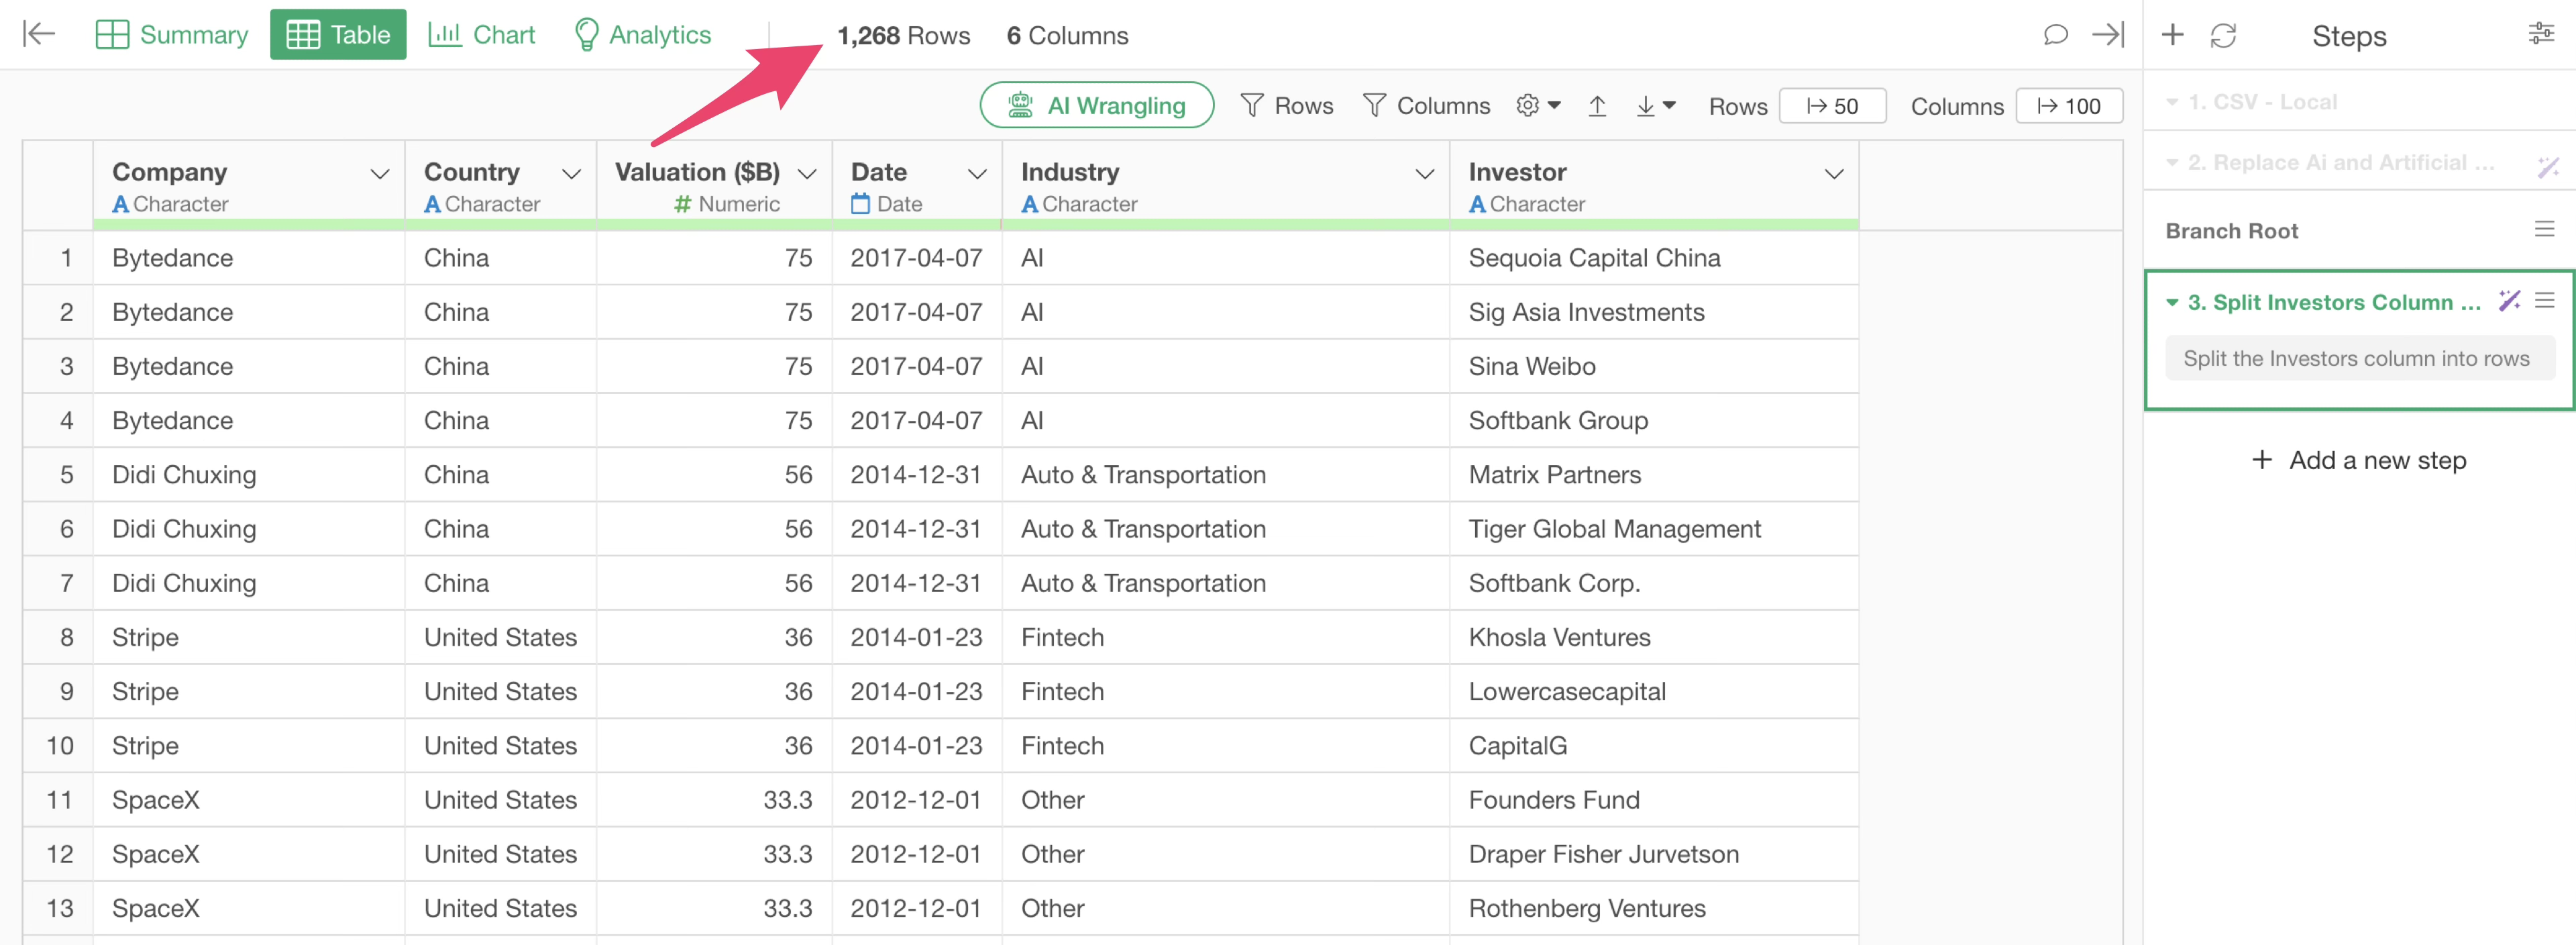Switch to the Table view
Screen dimensions: 2576x945
(x=338, y=34)
